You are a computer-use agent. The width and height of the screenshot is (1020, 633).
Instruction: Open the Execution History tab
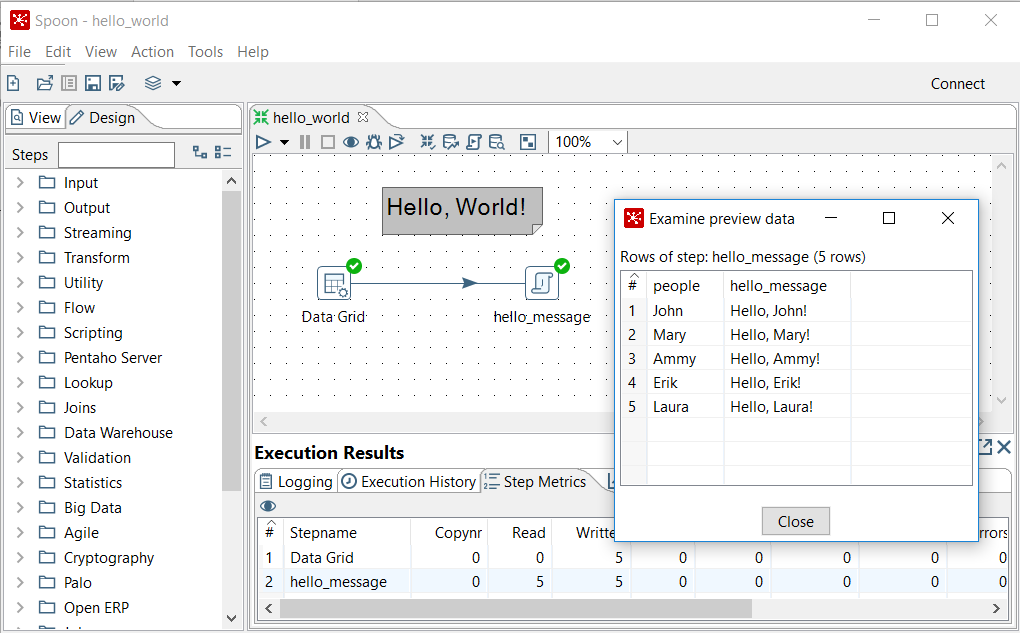[410, 482]
